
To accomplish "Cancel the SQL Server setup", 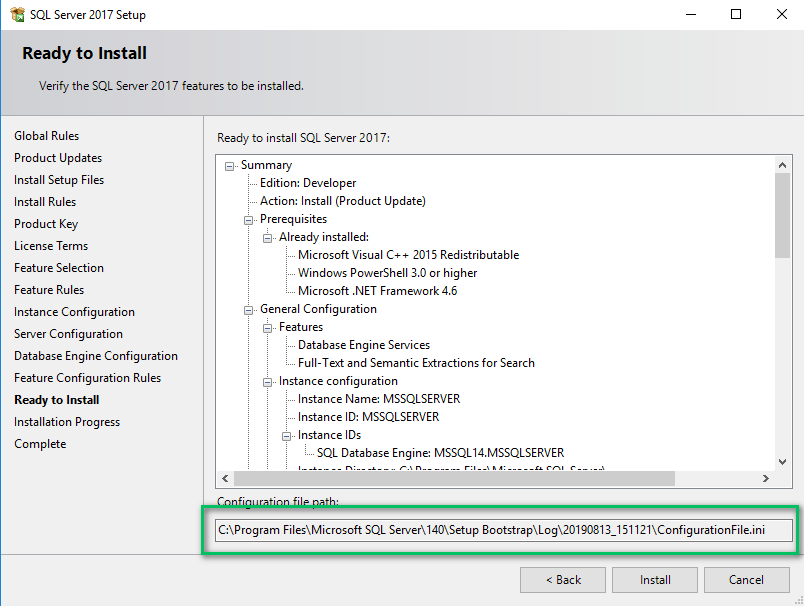I will click(x=746, y=580).
